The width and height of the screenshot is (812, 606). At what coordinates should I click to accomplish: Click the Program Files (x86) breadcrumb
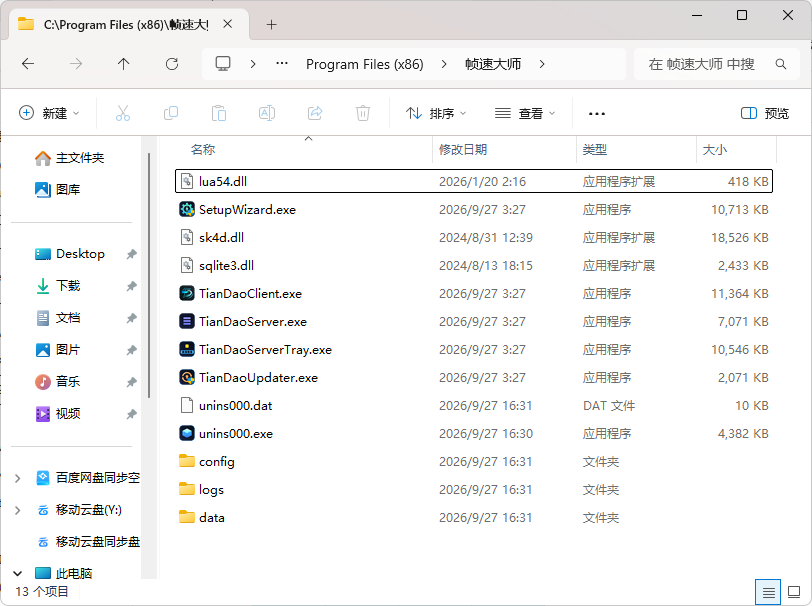(365, 64)
